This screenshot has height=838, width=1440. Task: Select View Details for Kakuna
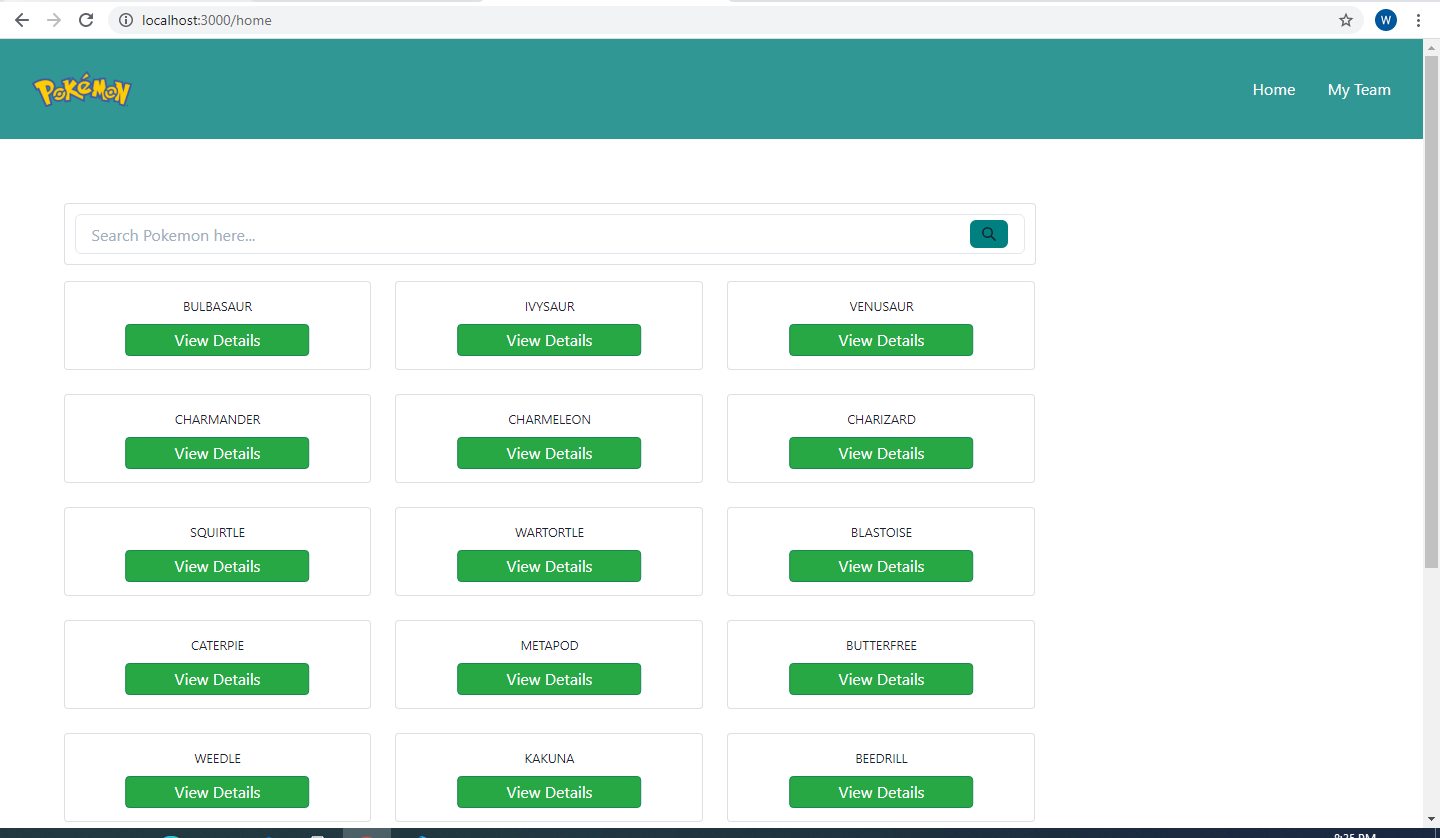549,792
